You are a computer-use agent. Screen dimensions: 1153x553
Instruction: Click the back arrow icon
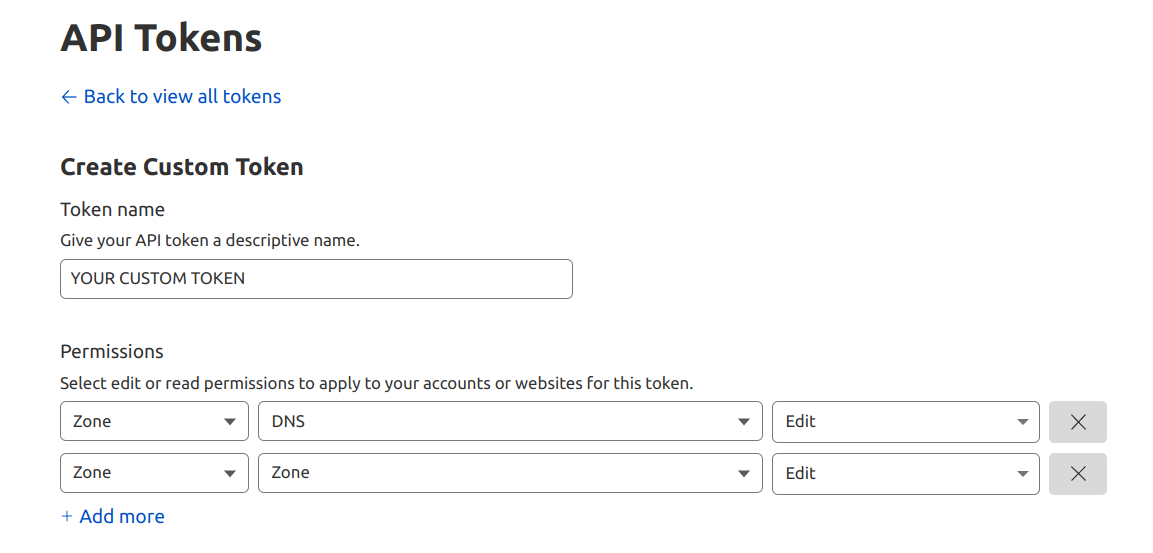(68, 97)
